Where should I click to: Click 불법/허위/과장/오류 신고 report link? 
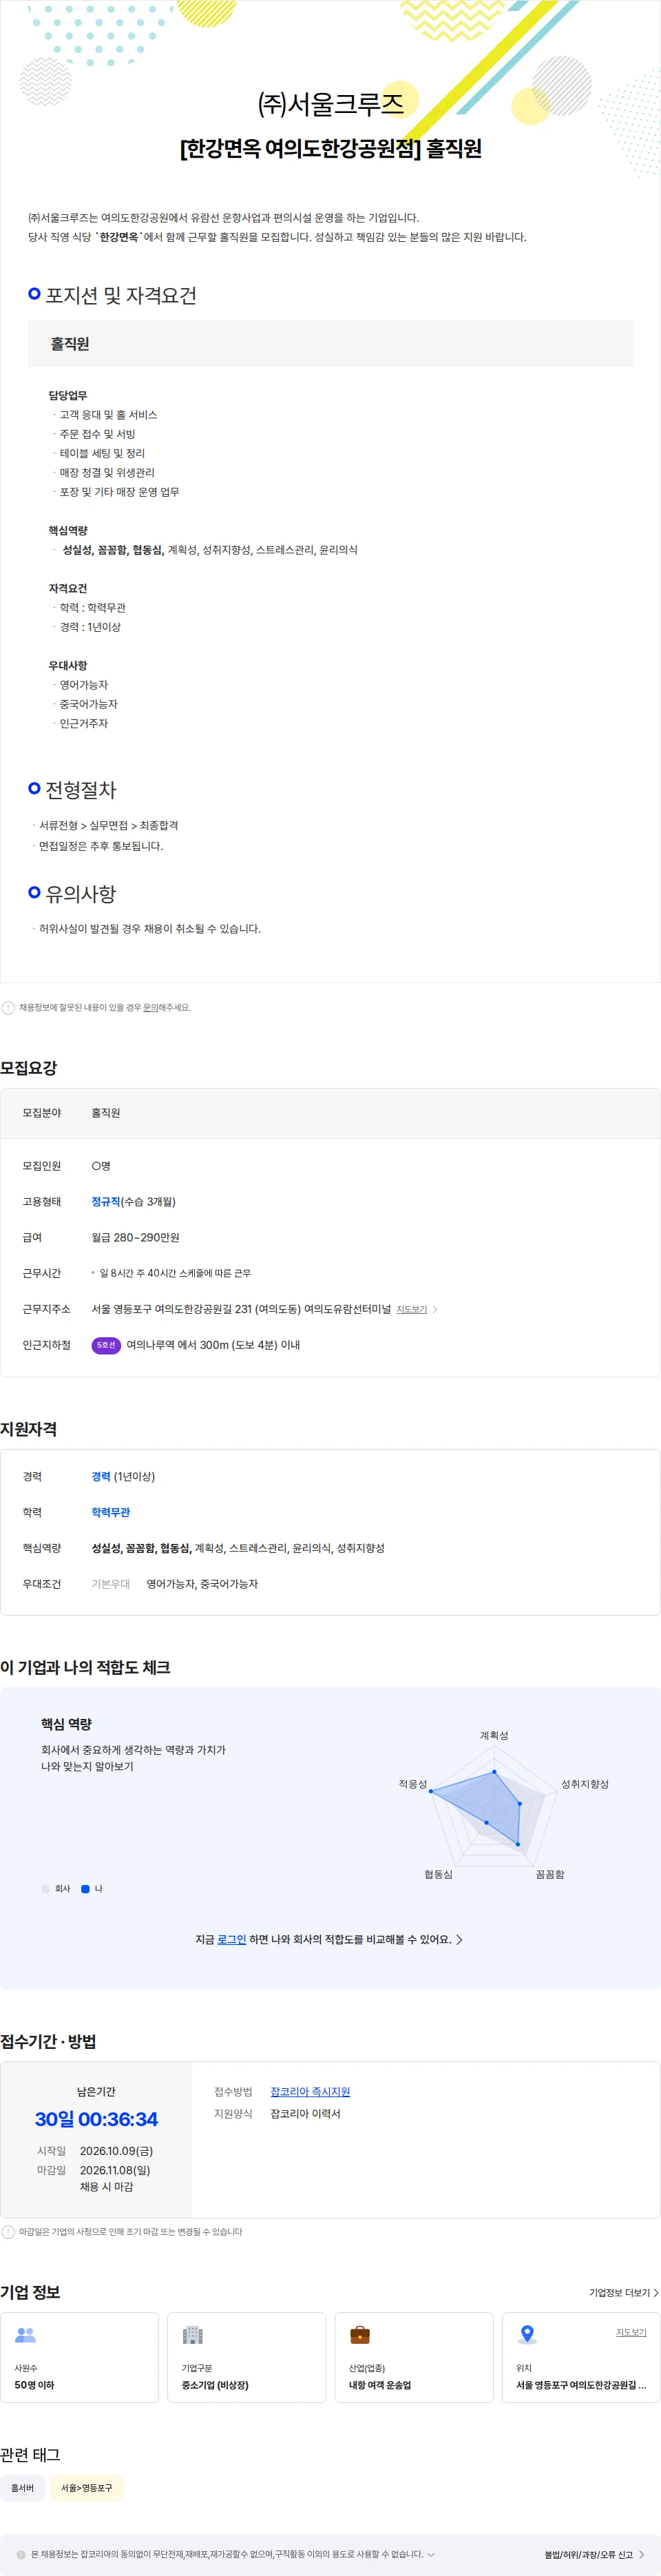[x=594, y=2554]
